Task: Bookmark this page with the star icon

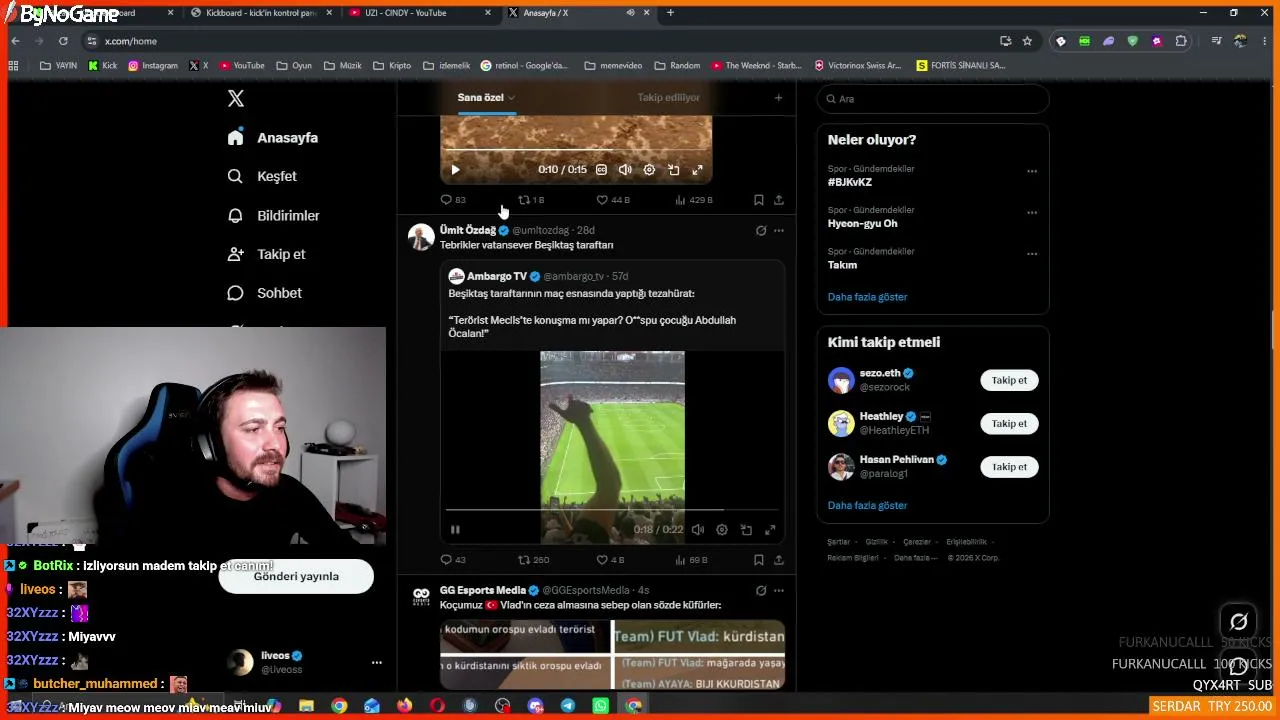Action: [x=1027, y=41]
